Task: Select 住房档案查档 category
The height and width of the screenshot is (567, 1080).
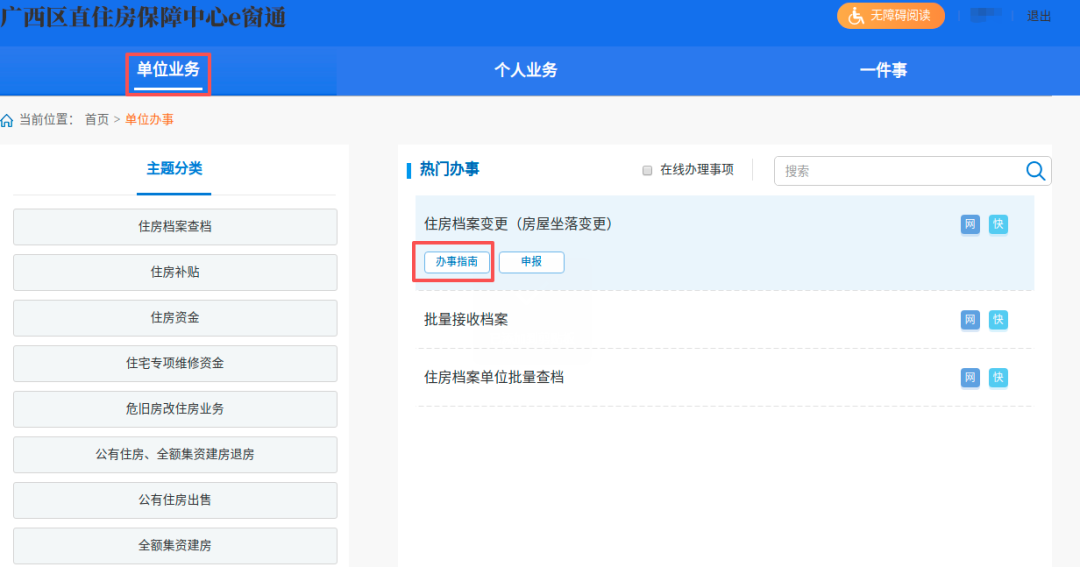Action: tap(175, 227)
